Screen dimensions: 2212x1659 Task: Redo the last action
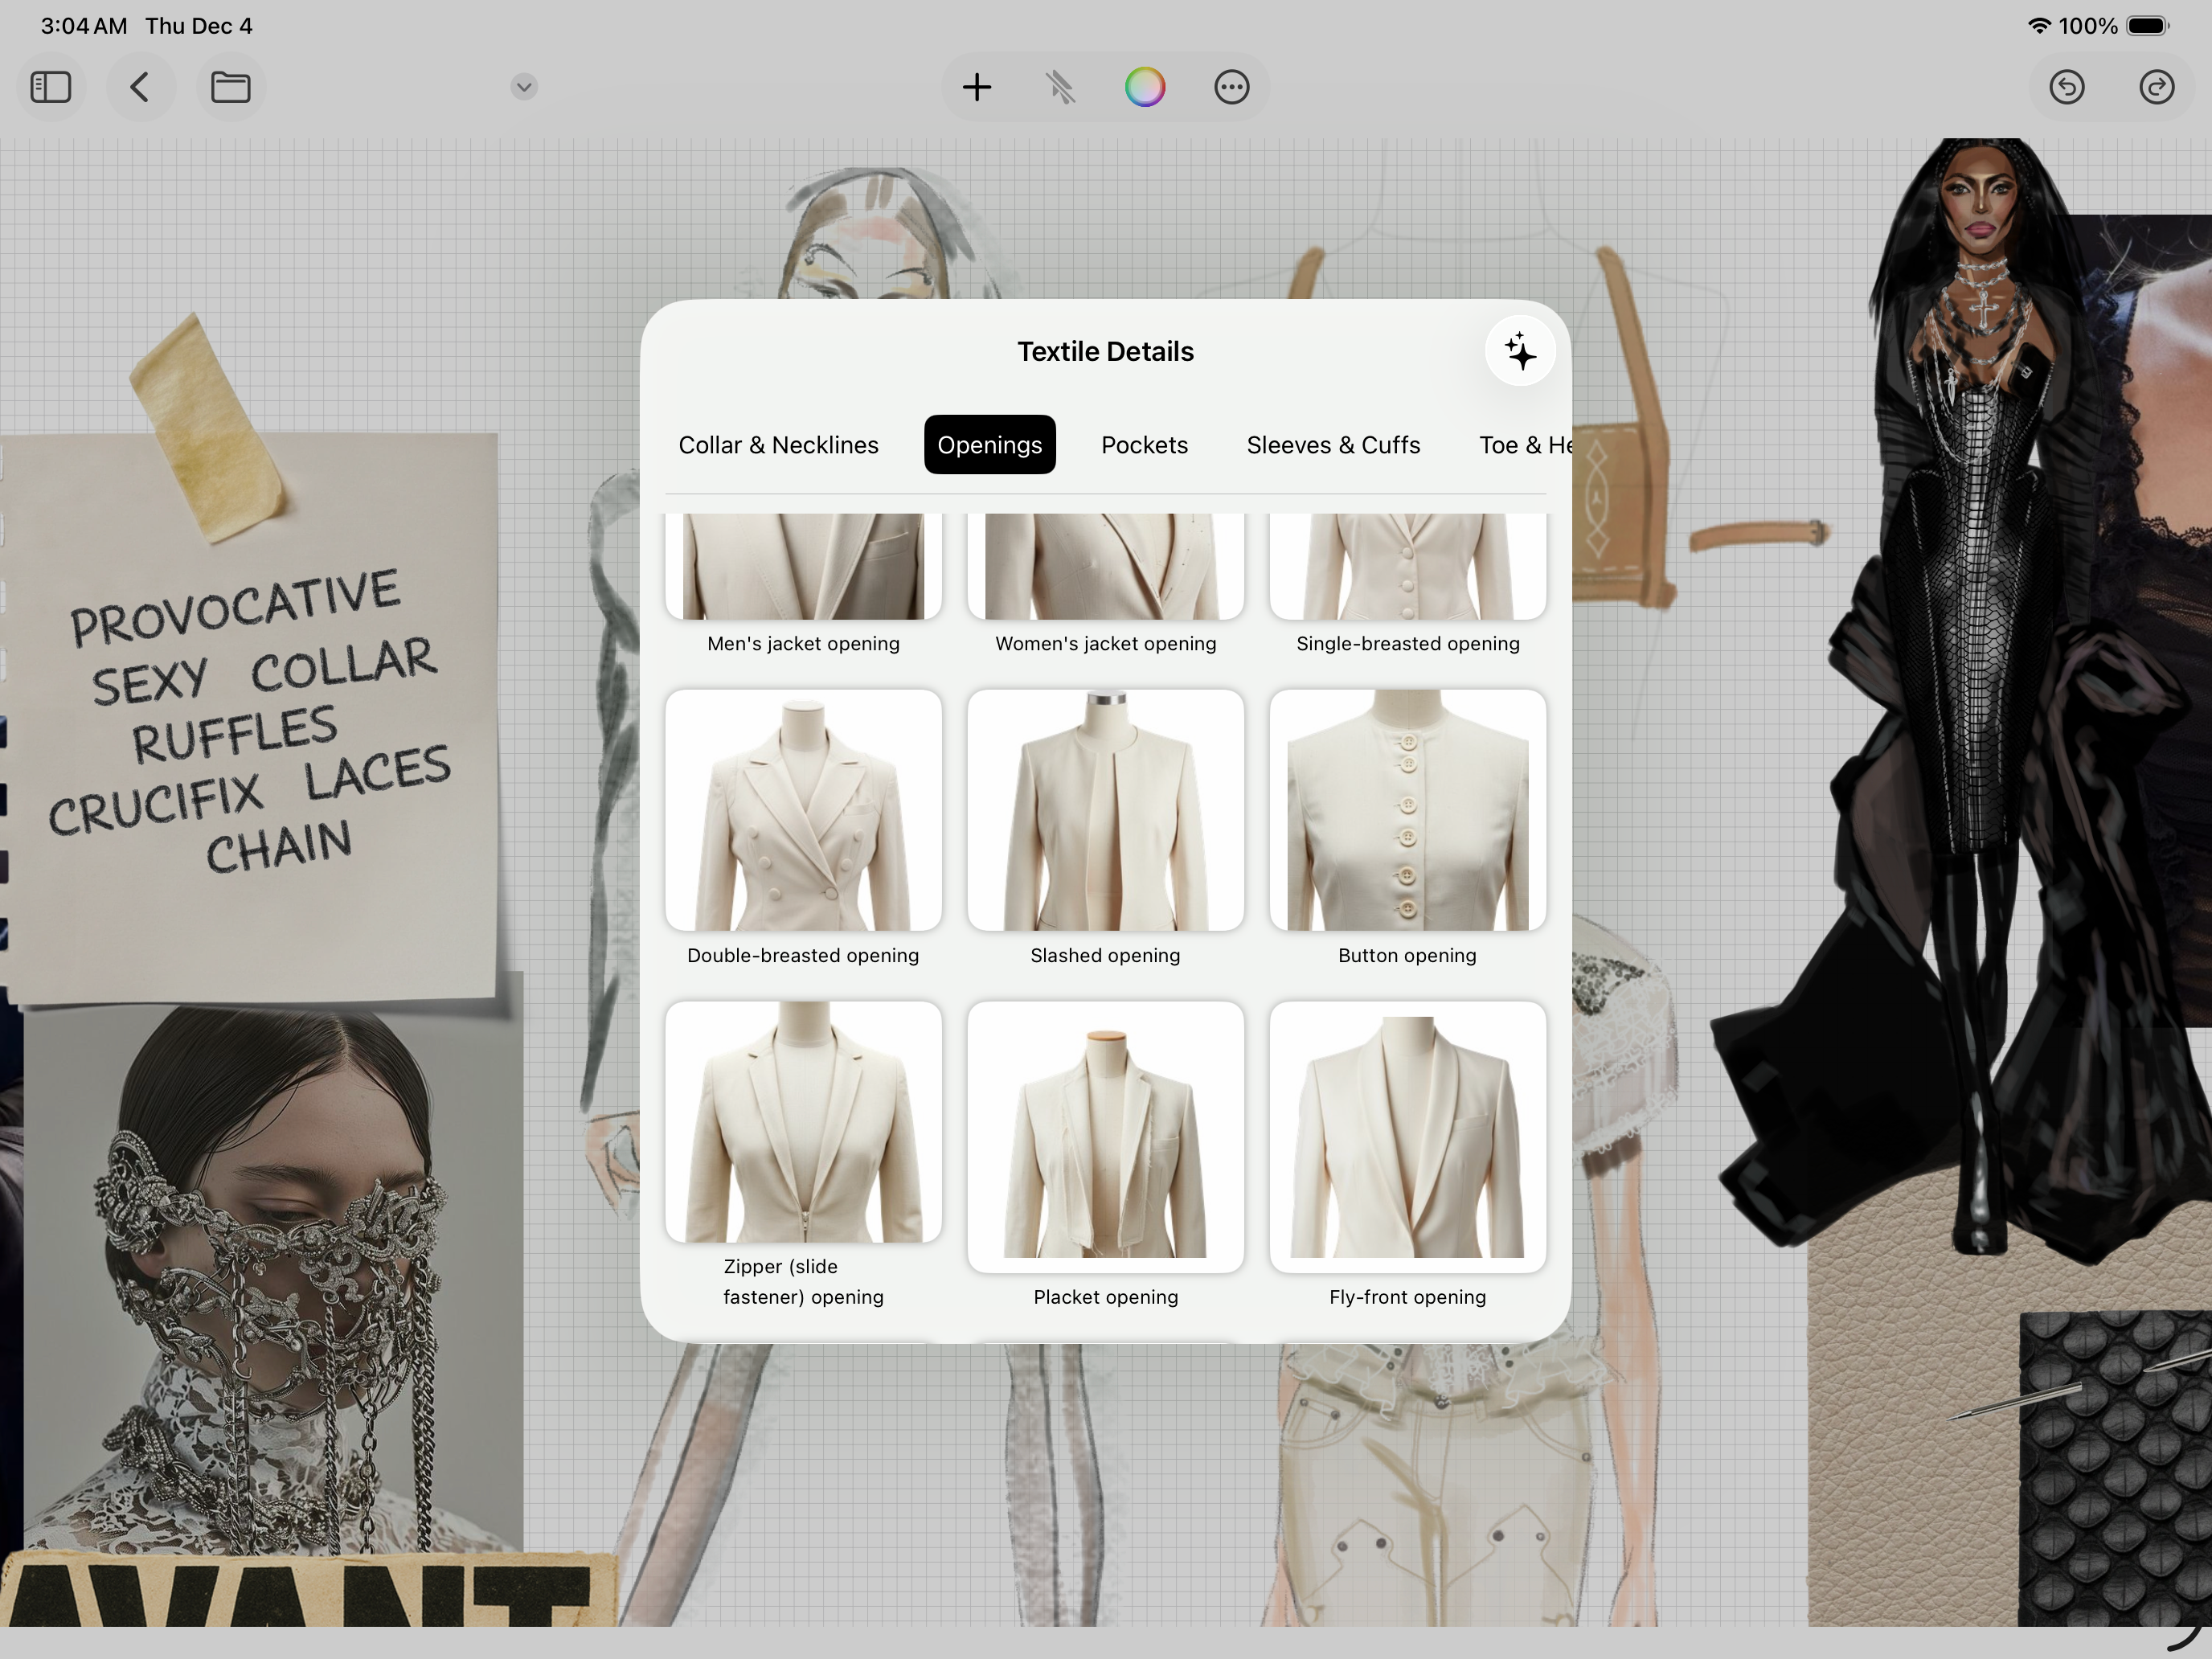[2156, 87]
